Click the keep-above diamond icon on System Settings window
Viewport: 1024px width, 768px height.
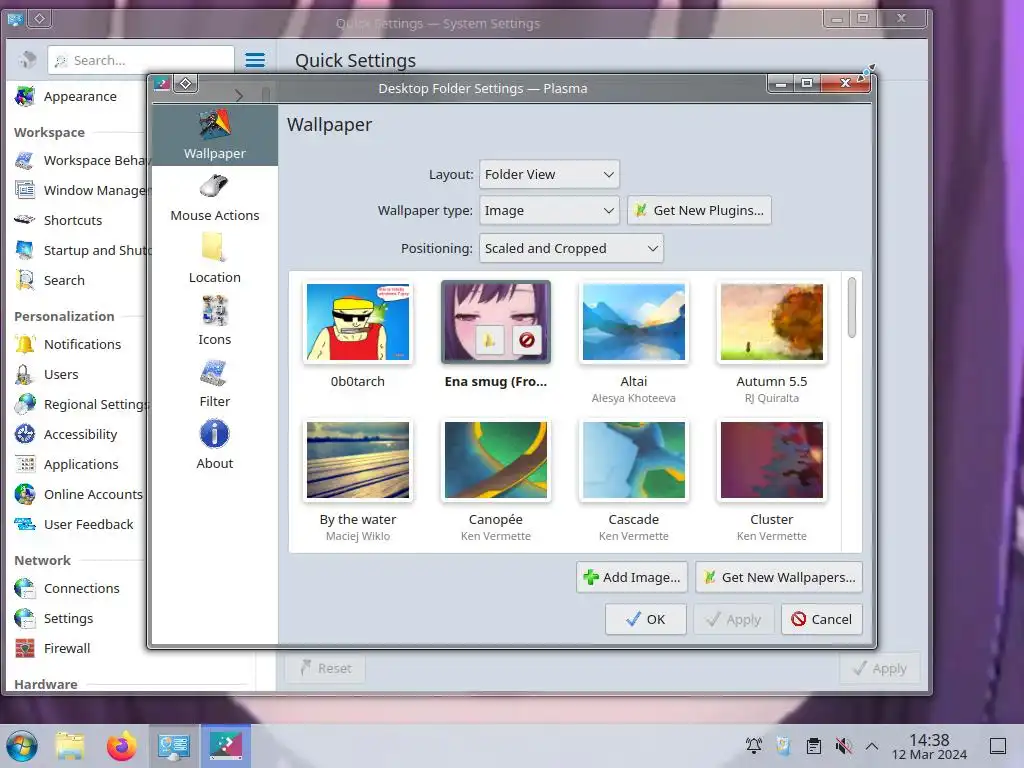pyautogui.click(x=39, y=19)
